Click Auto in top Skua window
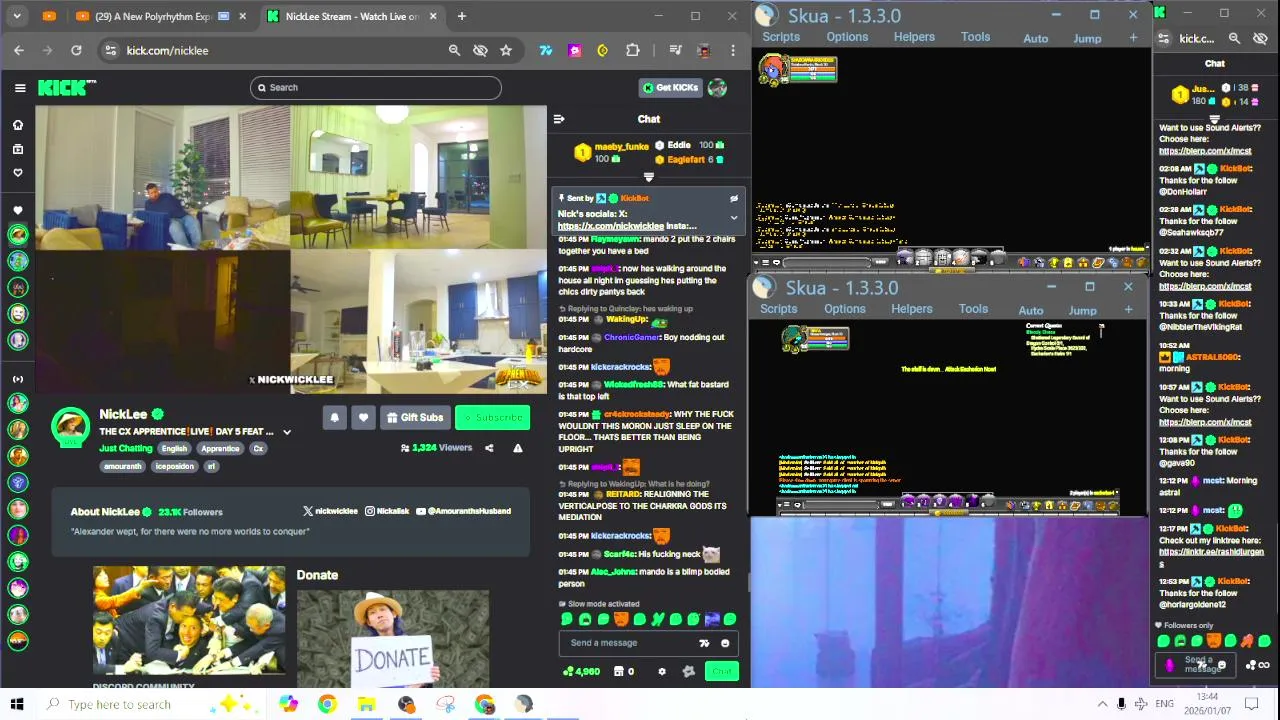 click(1036, 38)
